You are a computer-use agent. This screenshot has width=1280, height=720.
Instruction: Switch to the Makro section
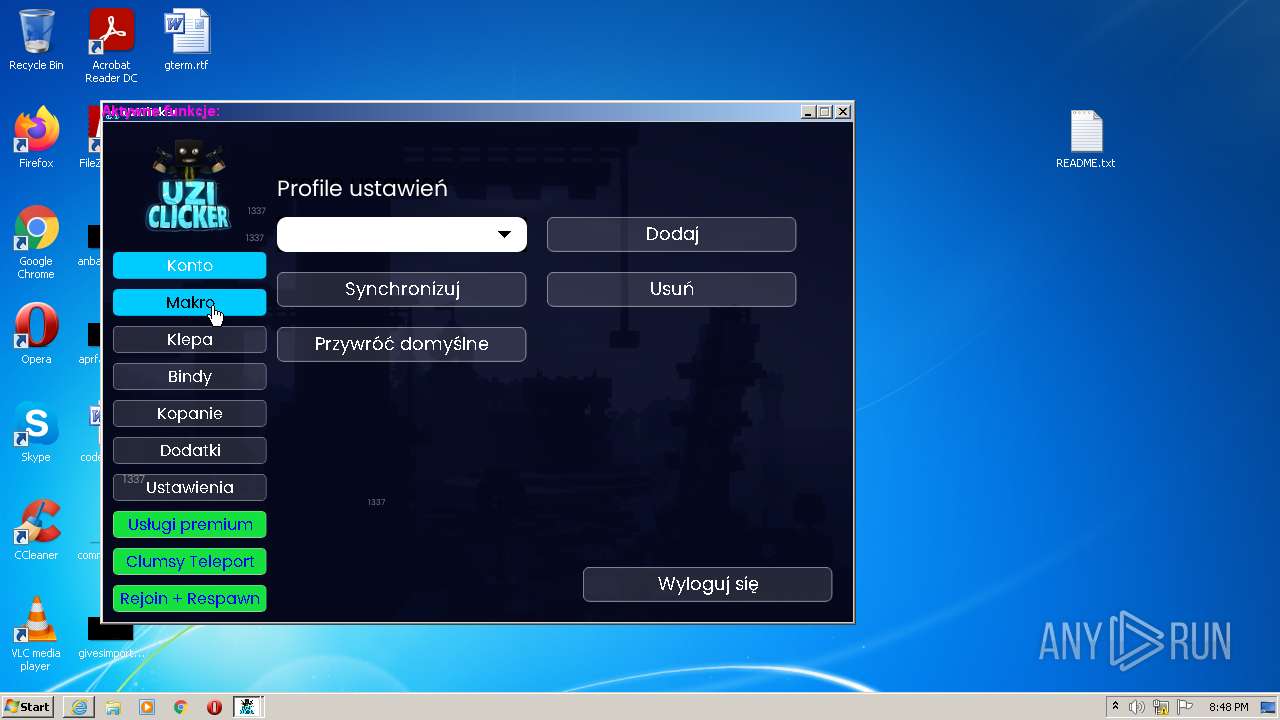[x=190, y=302]
